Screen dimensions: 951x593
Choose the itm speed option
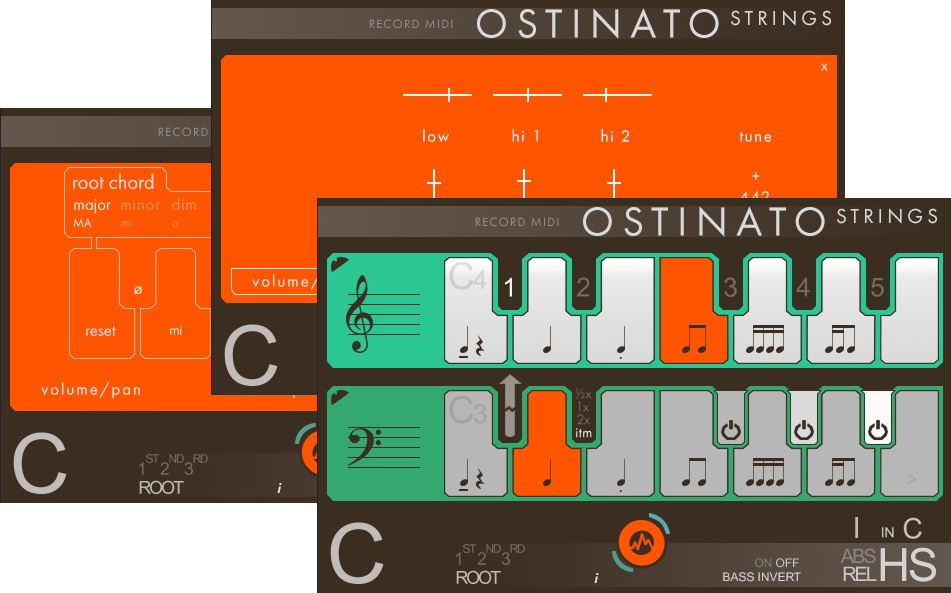pyautogui.click(x=583, y=433)
